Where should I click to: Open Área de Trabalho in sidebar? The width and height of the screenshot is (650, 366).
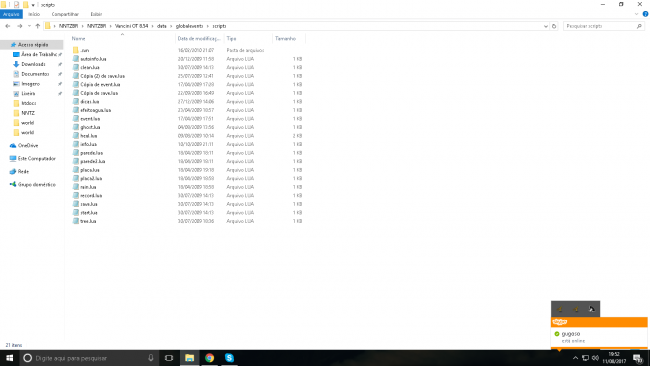[39, 54]
